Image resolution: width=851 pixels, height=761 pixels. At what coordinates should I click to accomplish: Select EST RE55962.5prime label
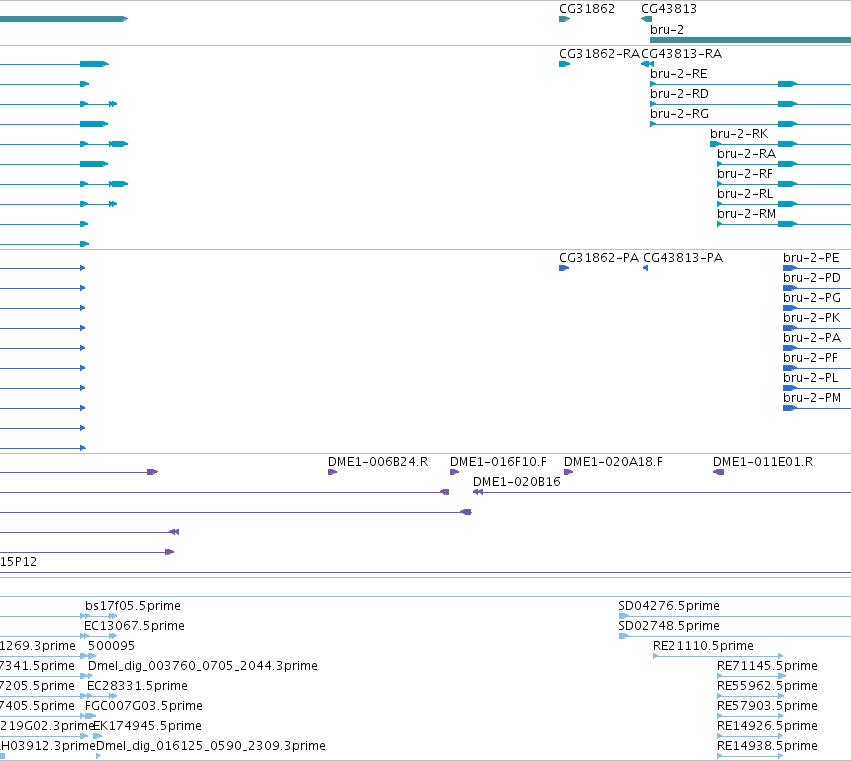tap(767, 686)
